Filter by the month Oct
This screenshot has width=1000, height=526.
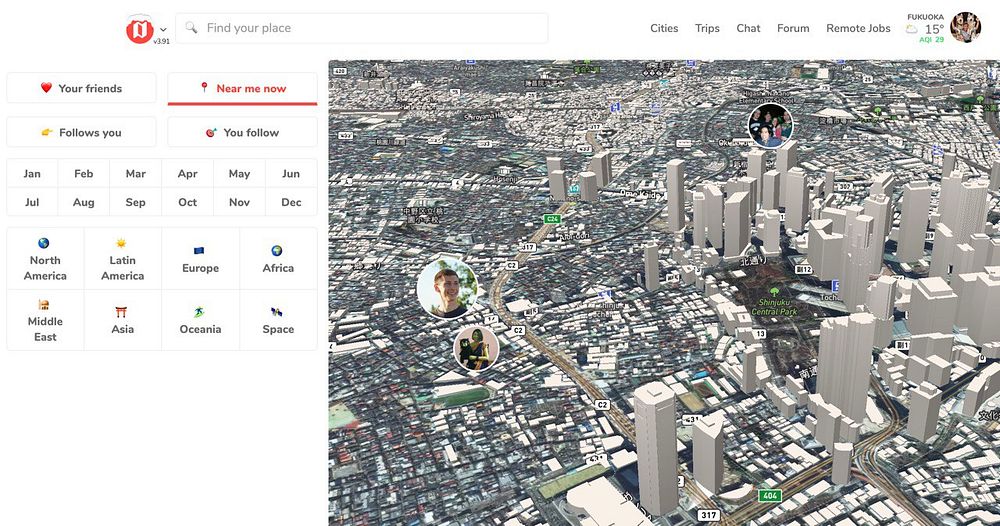tap(188, 202)
